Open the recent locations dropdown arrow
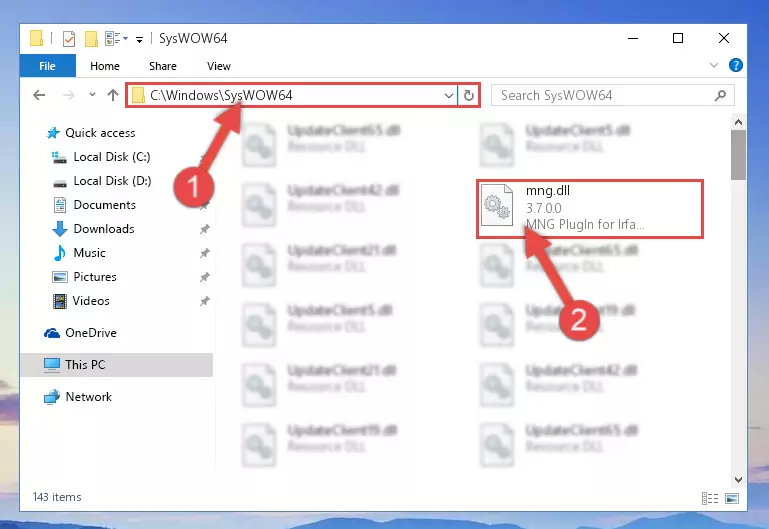This screenshot has height=529, width=769. click(x=92, y=95)
